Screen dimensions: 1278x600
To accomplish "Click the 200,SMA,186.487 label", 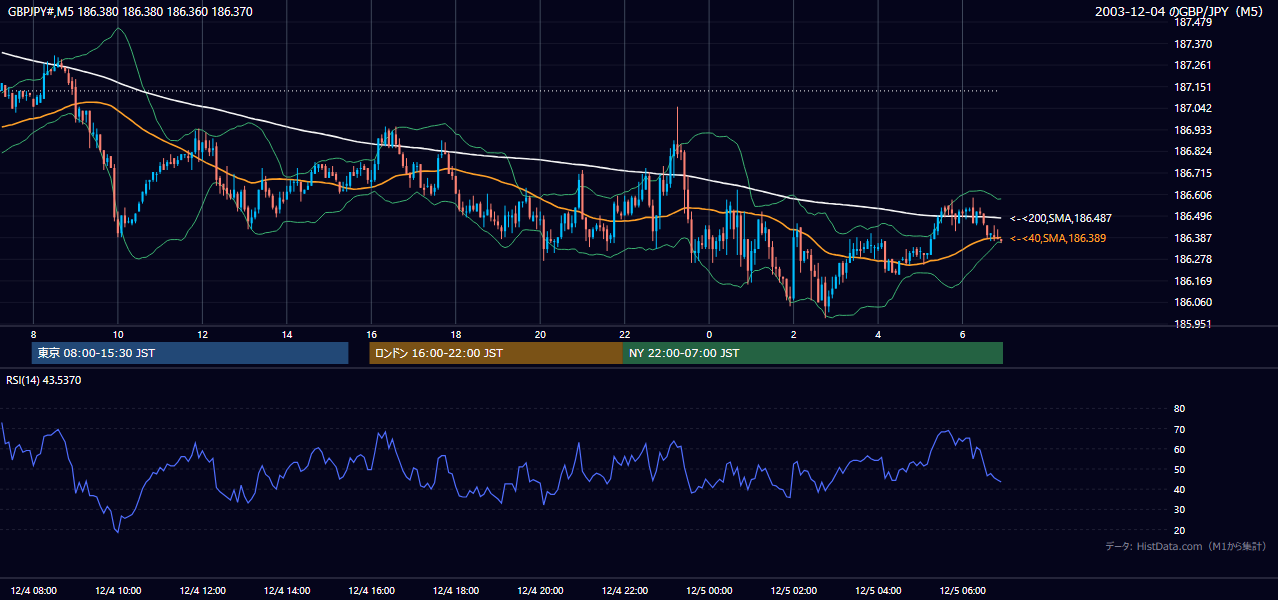I will point(1061,218).
